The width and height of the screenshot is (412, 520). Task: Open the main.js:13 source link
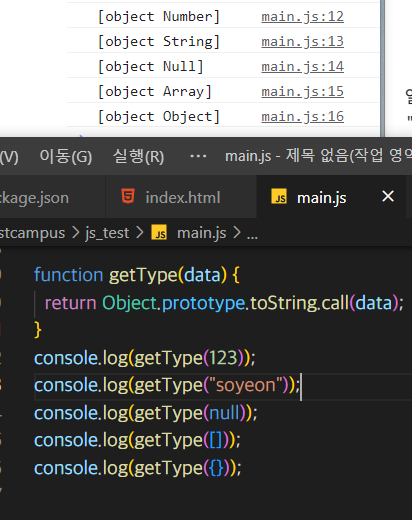click(302, 41)
